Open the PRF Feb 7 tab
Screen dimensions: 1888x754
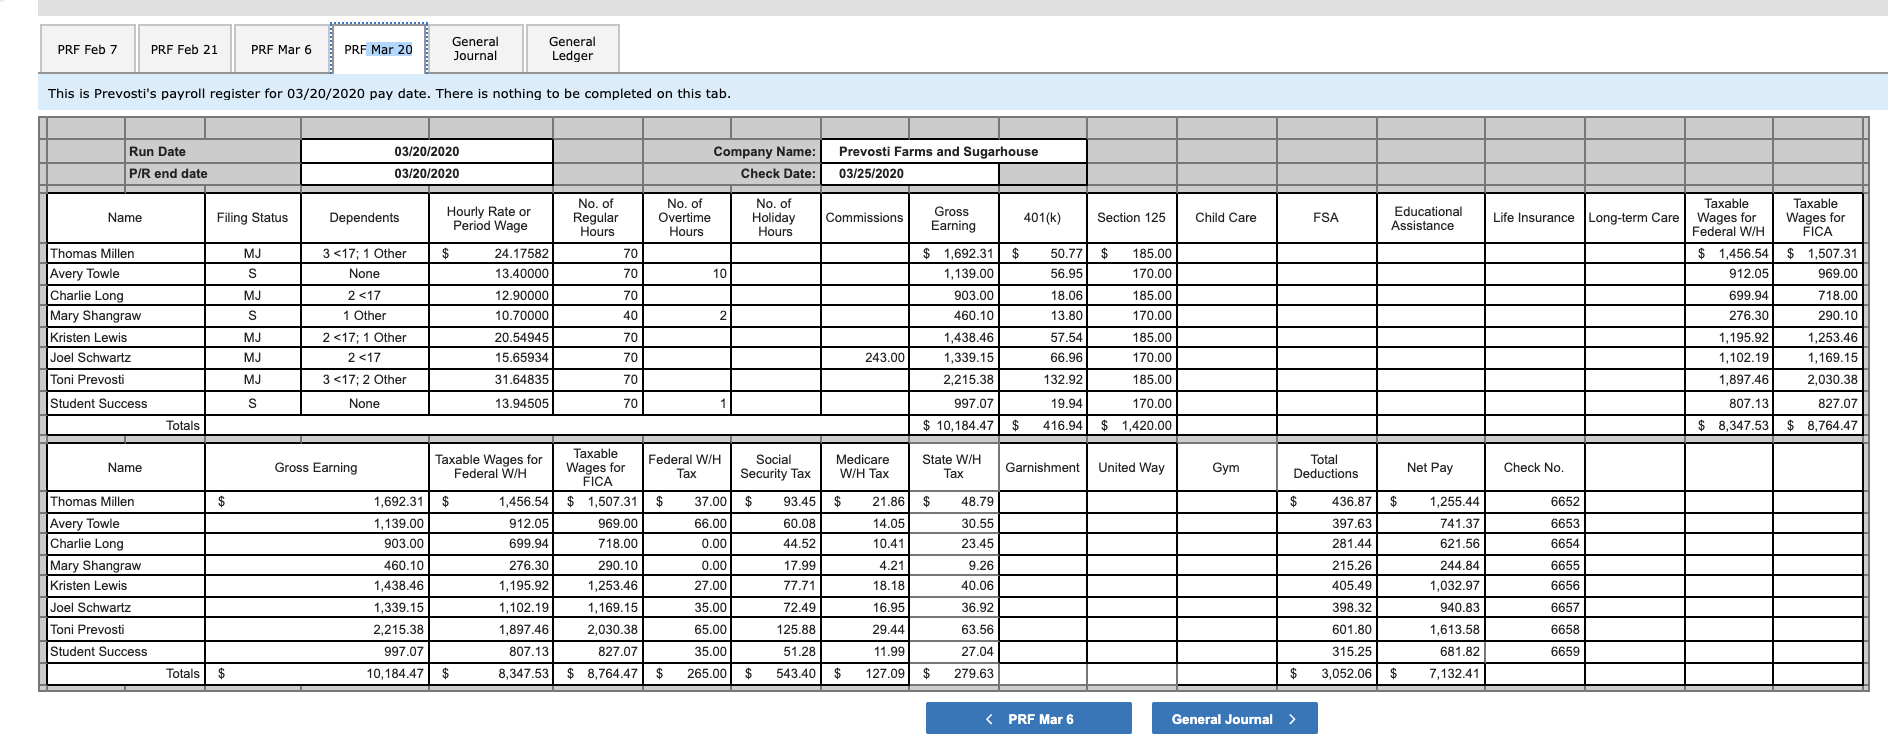click(x=87, y=49)
